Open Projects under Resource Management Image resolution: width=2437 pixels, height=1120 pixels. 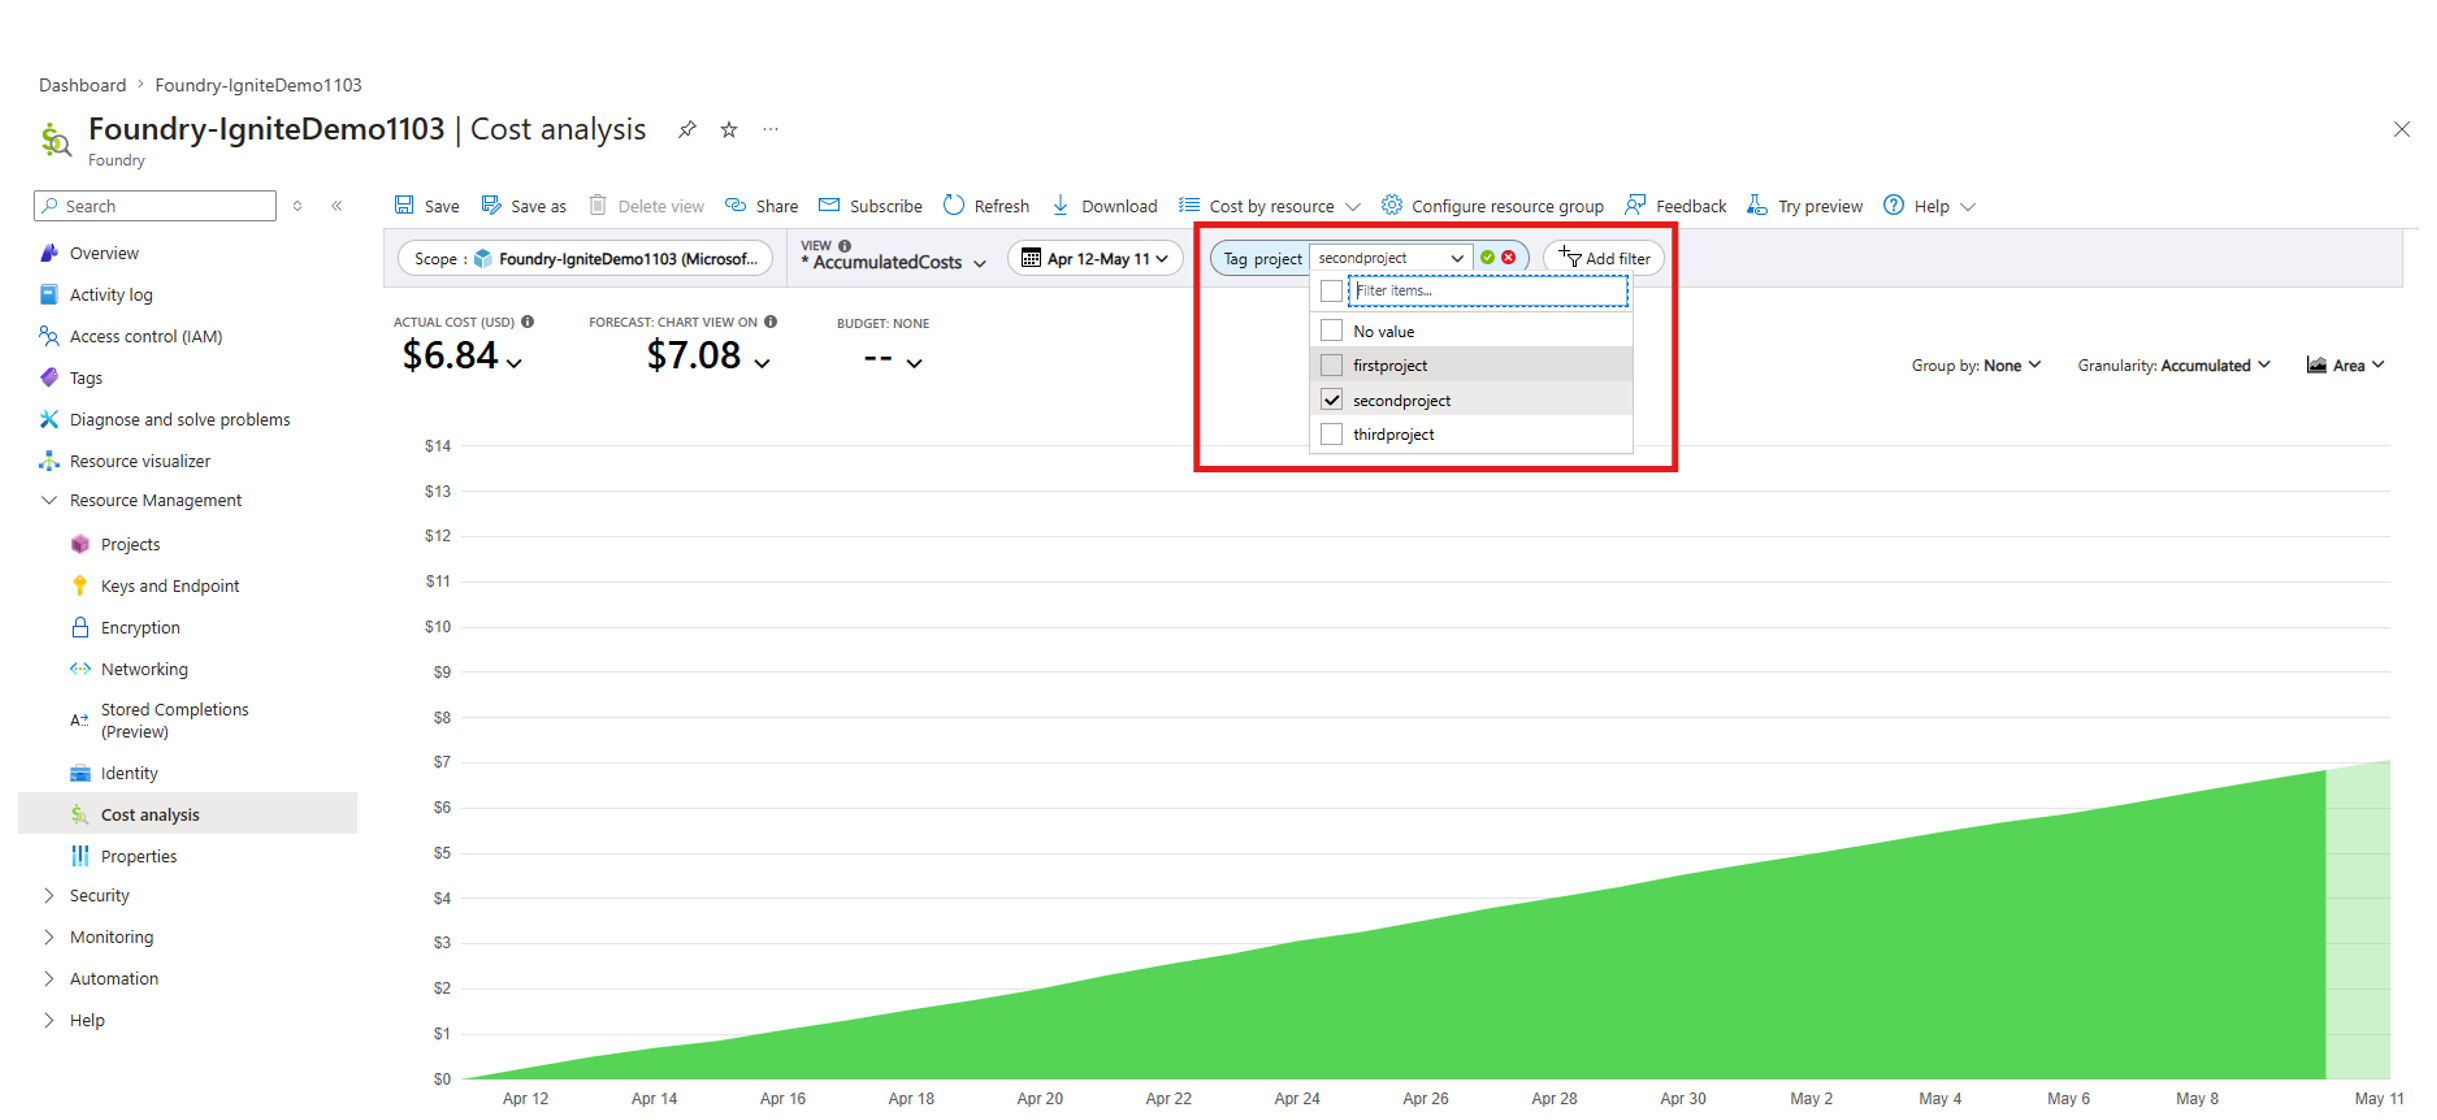tap(130, 544)
